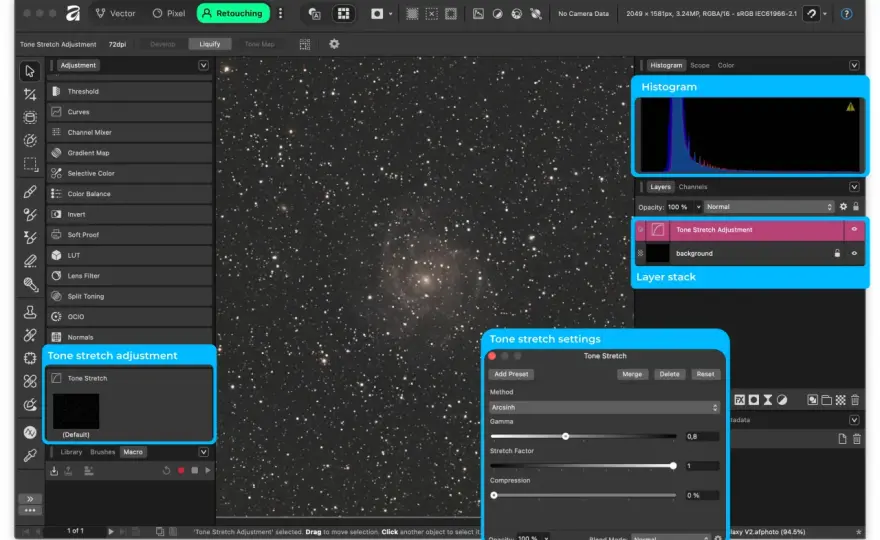Screen dimensions: 880x540
Task: Expand the Macro panel options chevron
Action: 203,452
